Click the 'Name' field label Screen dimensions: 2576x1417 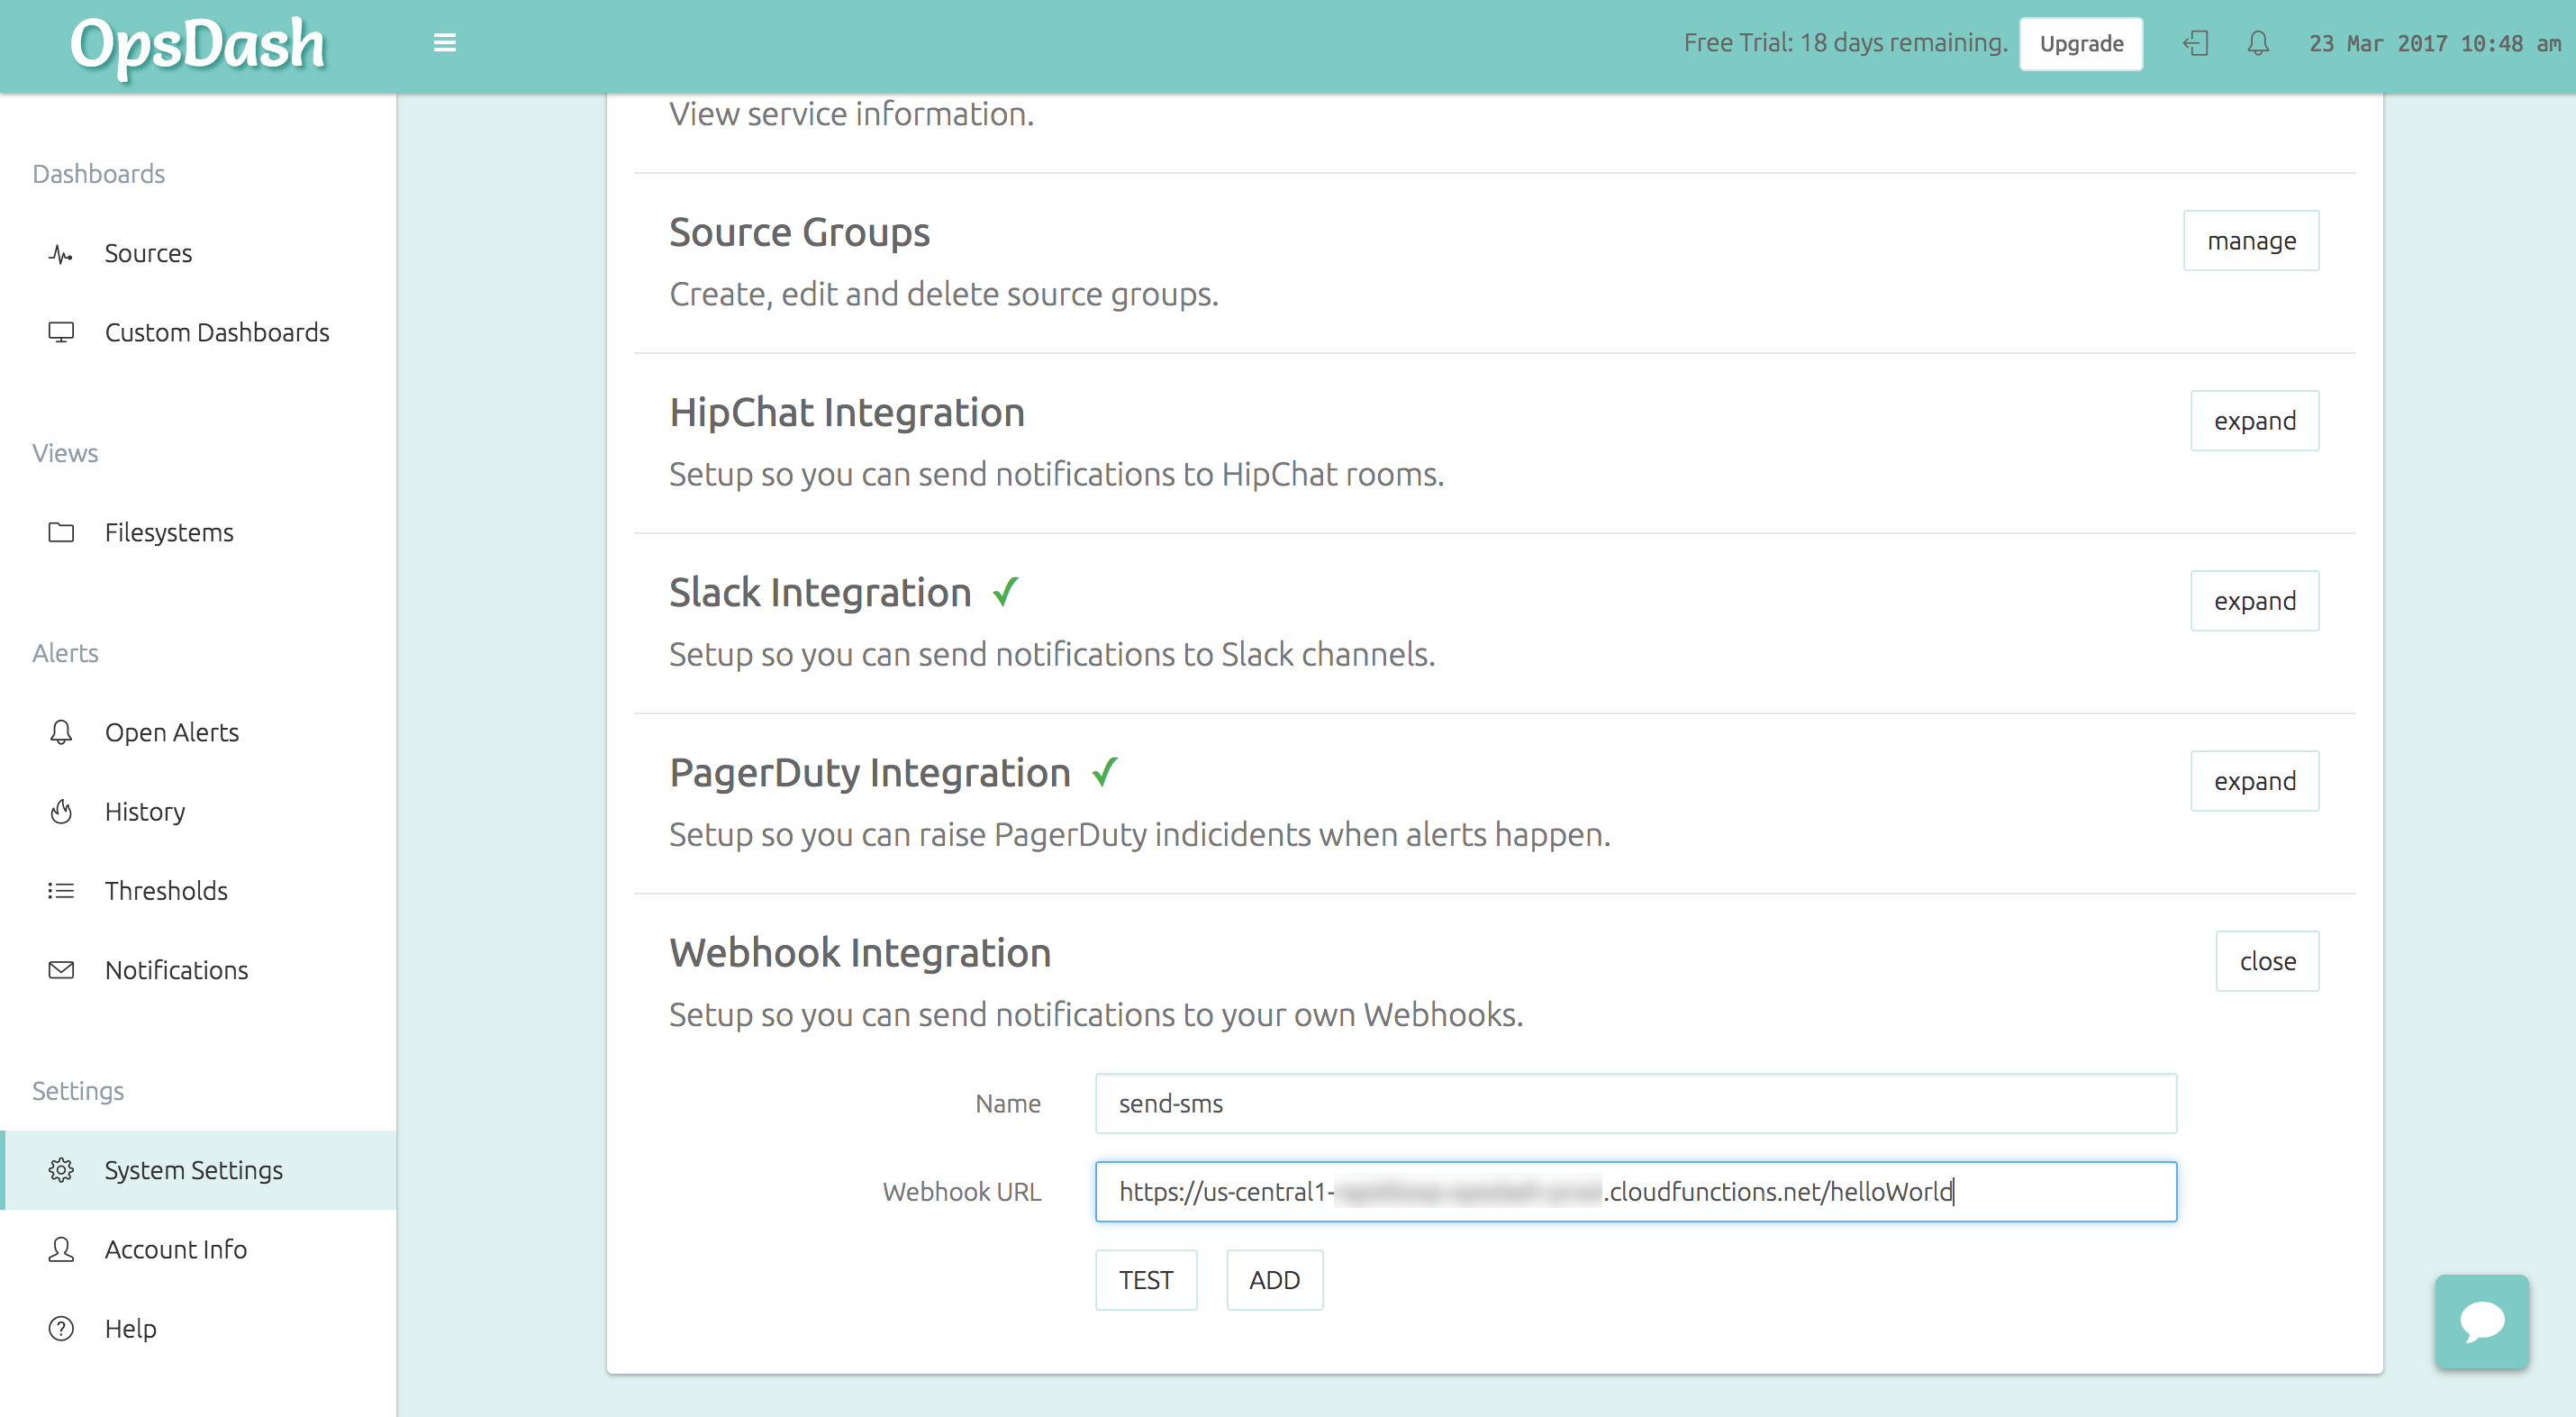point(1008,1103)
